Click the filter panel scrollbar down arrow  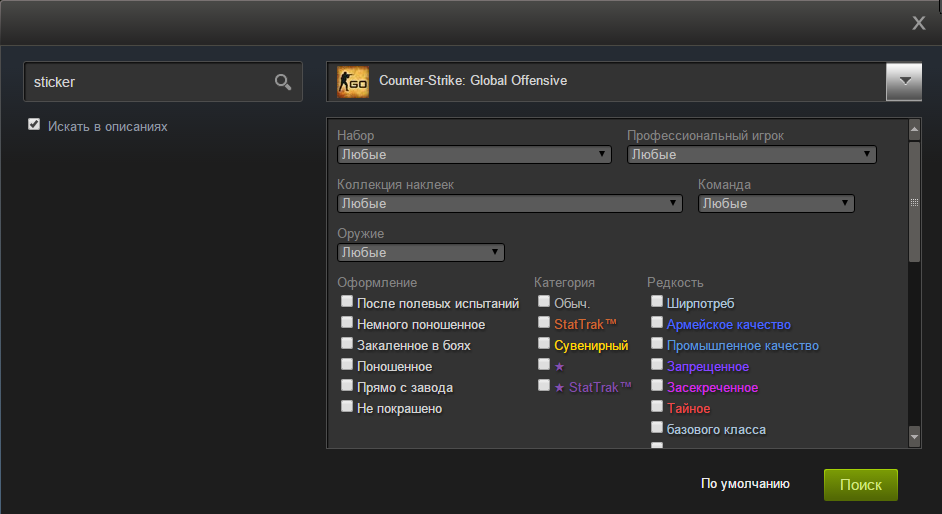[914, 437]
